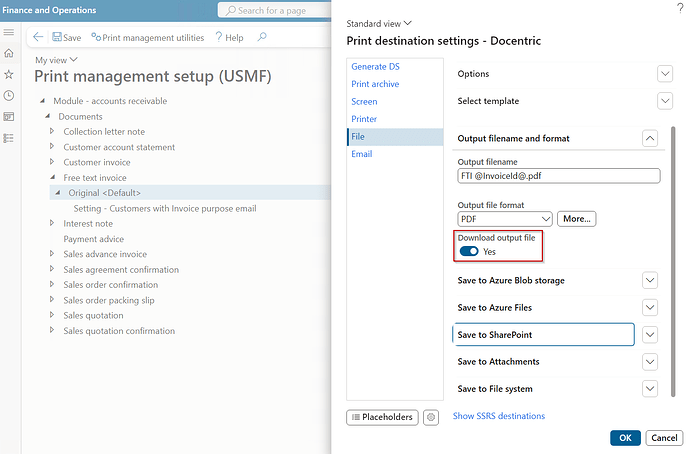Open the hamburger navigation menu icon
690x454 pixels.
pyautogui.click(x=9, y=32)
